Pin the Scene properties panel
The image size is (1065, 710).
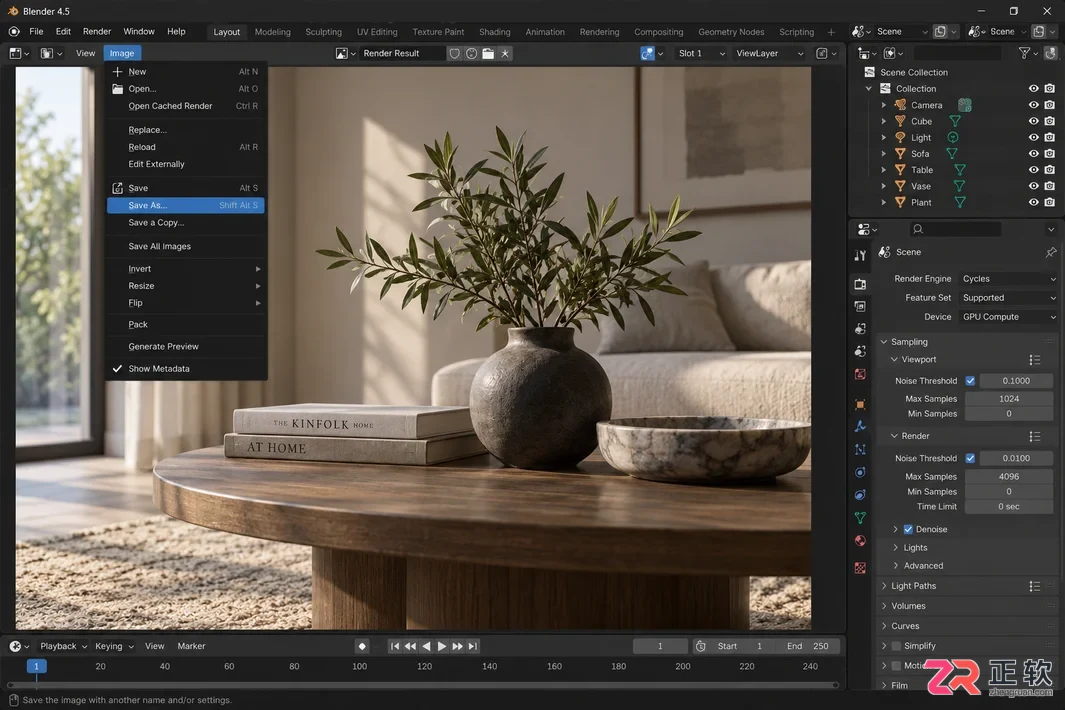click(1051, 252)
